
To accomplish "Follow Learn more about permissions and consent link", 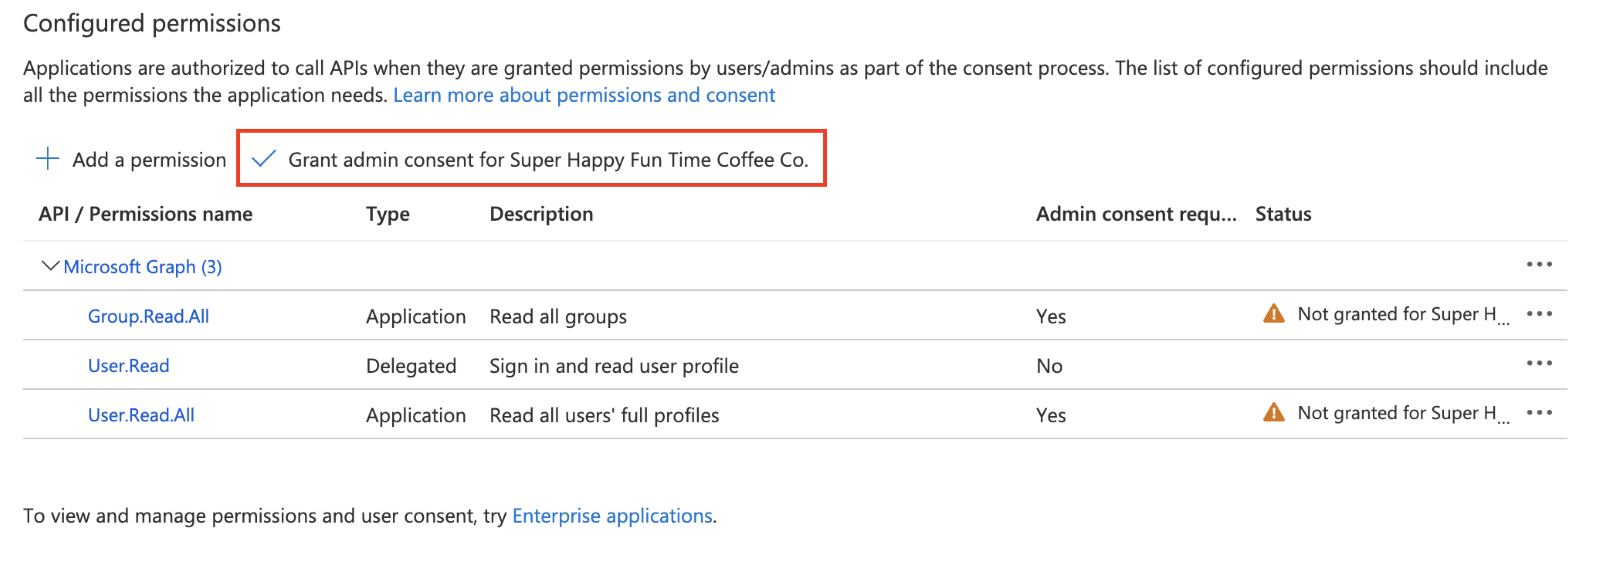I will click(584, 95).
